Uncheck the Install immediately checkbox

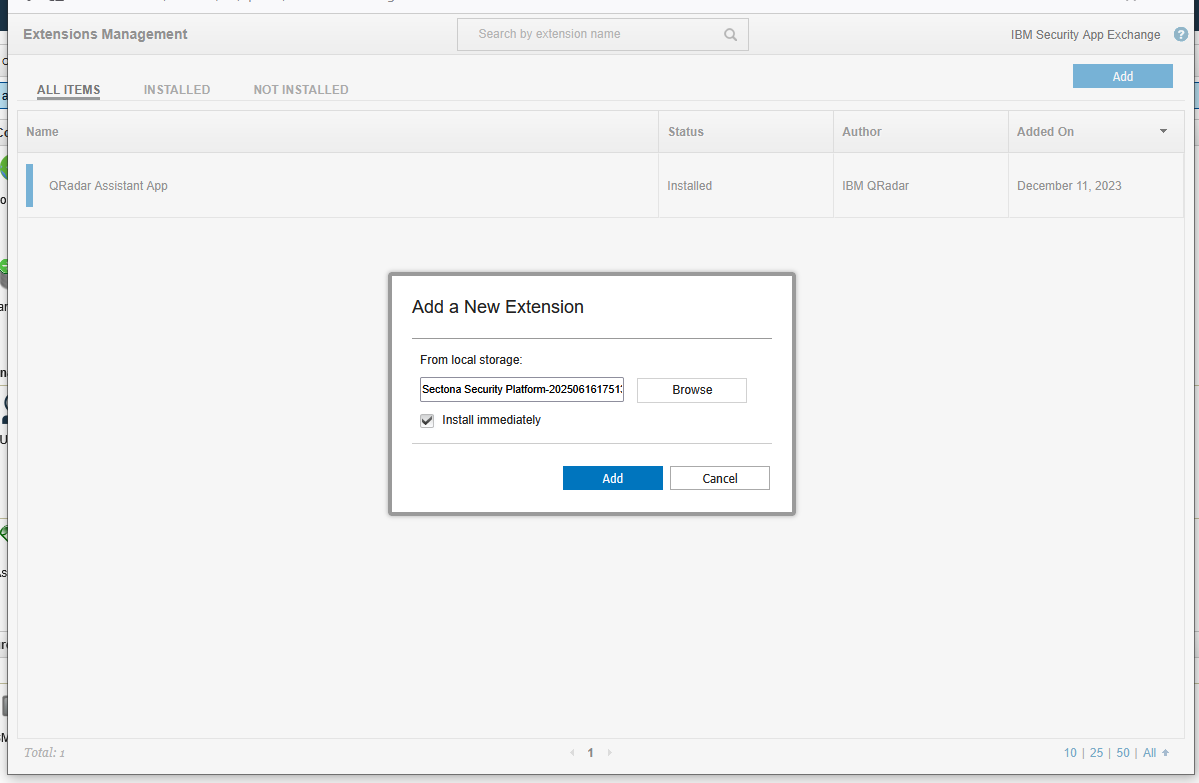[427, 421]
